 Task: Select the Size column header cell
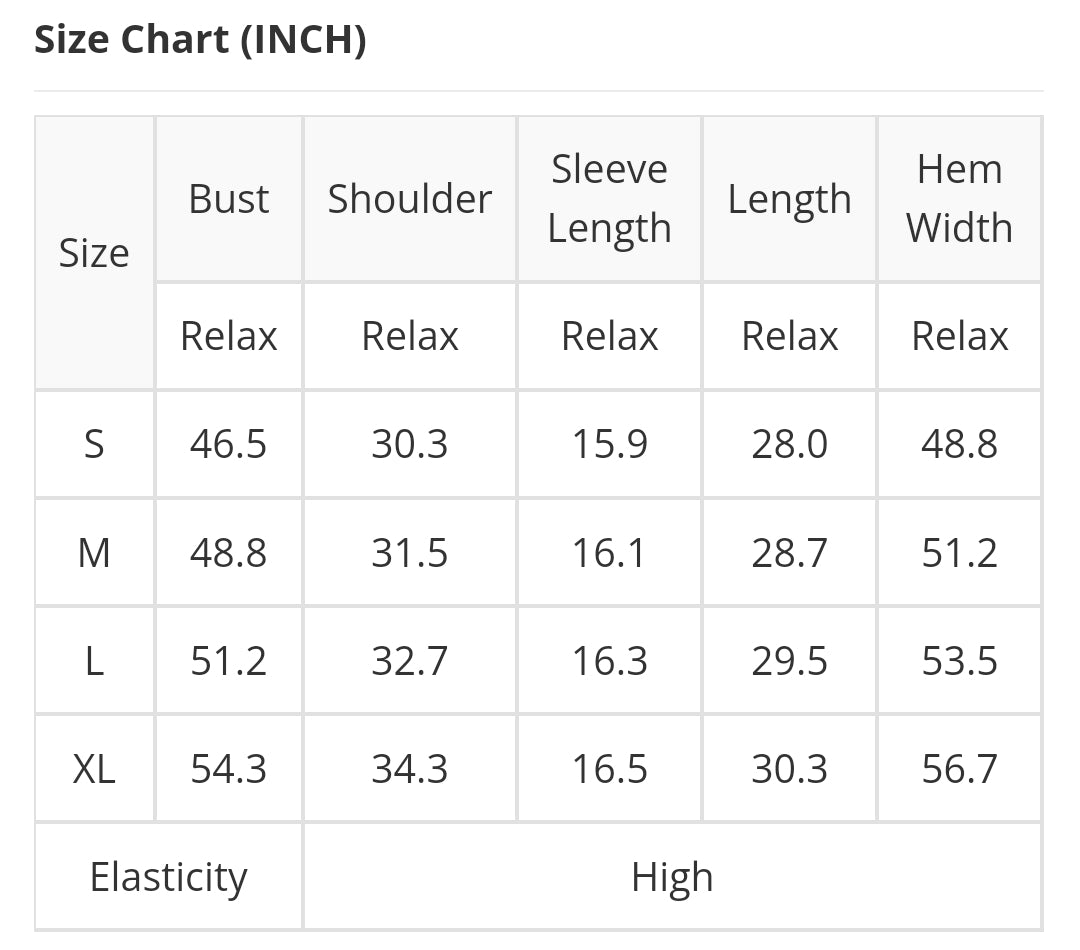[94, 253]
